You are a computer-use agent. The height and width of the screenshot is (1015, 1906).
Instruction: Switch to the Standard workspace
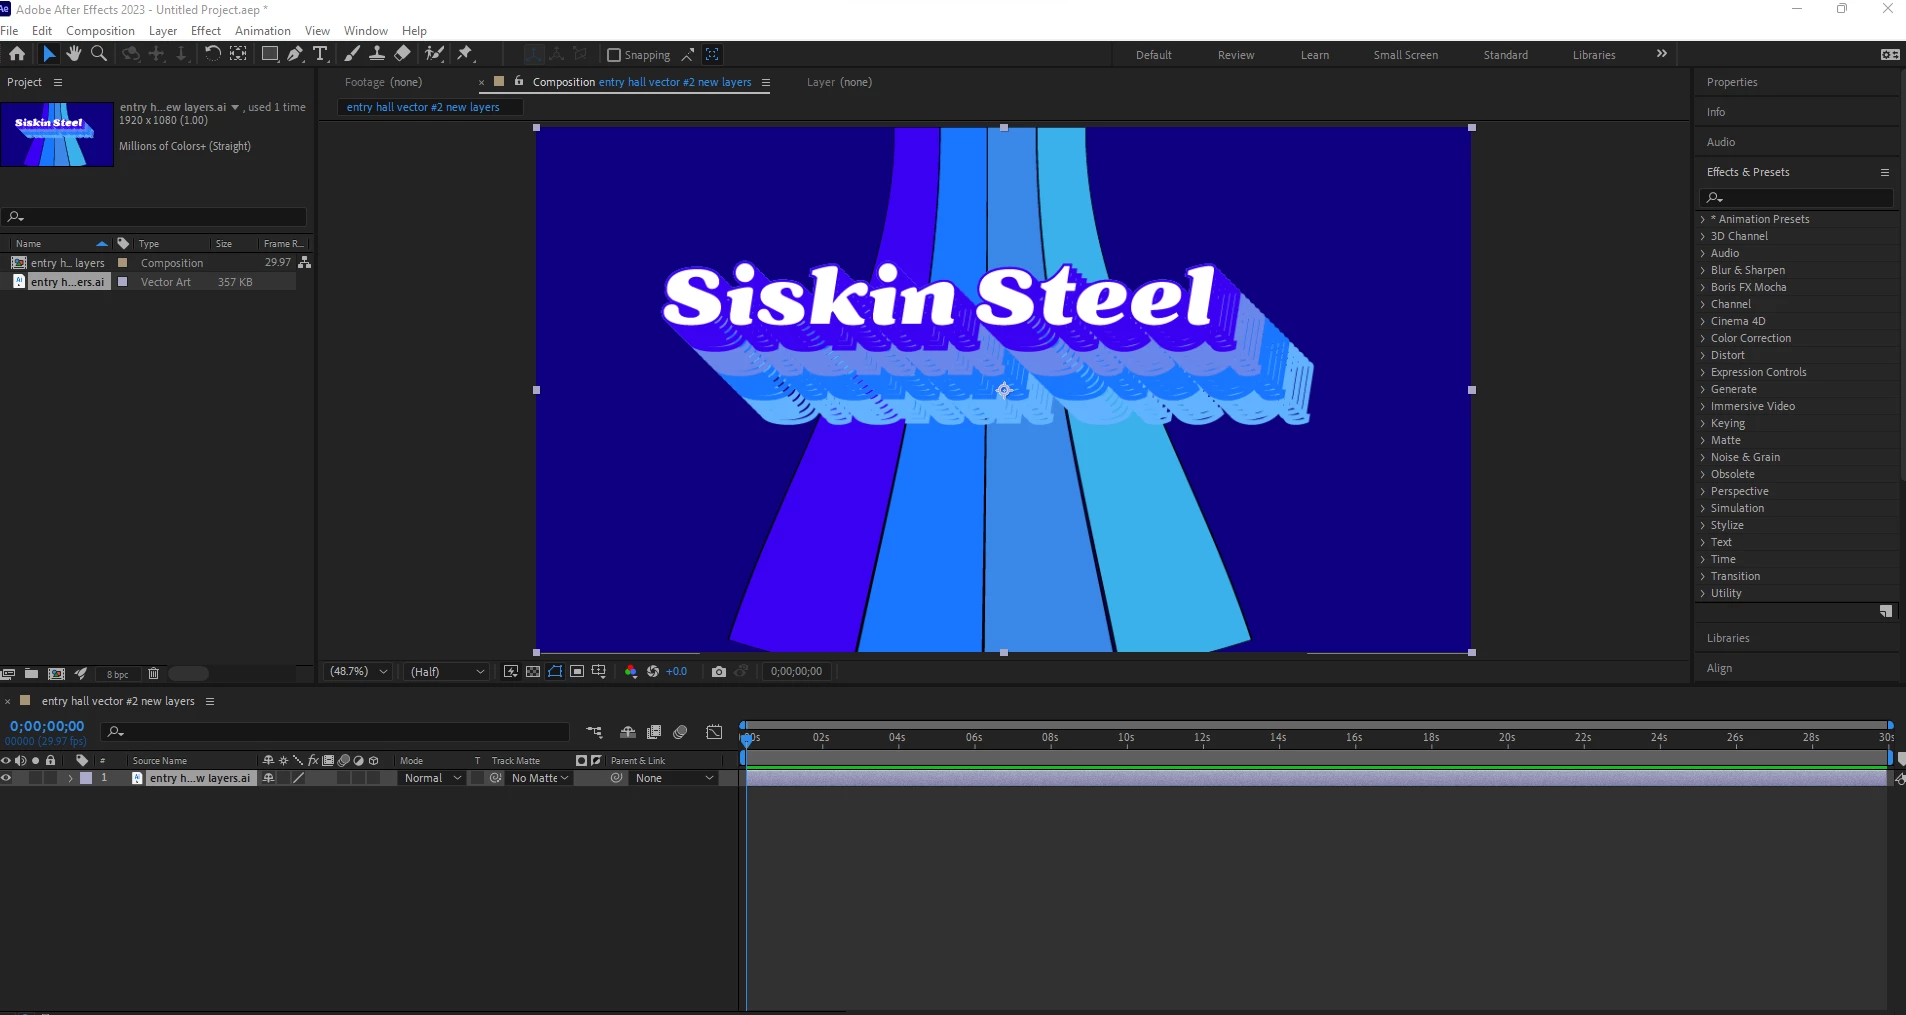[1505, 55]
